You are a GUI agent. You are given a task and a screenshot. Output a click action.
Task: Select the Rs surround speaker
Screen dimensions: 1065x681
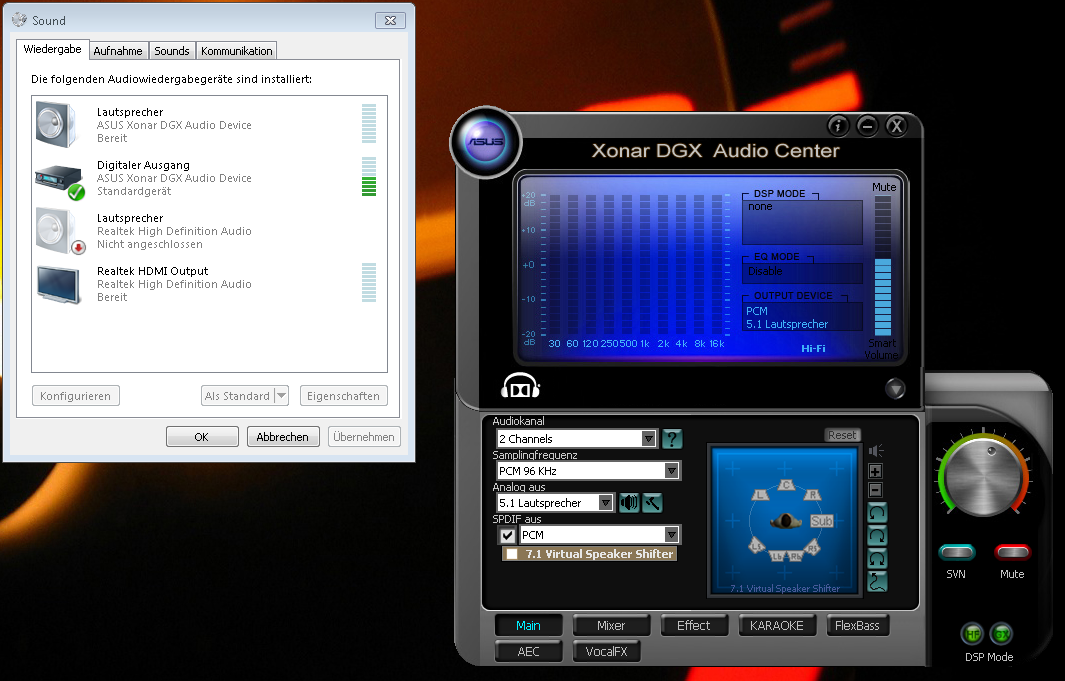(x=812, y=547)
